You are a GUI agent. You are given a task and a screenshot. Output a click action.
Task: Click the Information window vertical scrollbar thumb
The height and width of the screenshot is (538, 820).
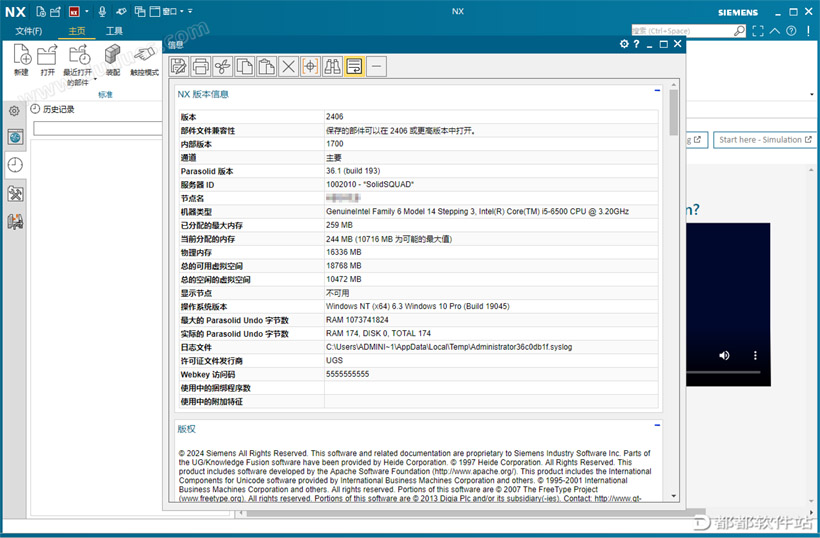(674, 112)
